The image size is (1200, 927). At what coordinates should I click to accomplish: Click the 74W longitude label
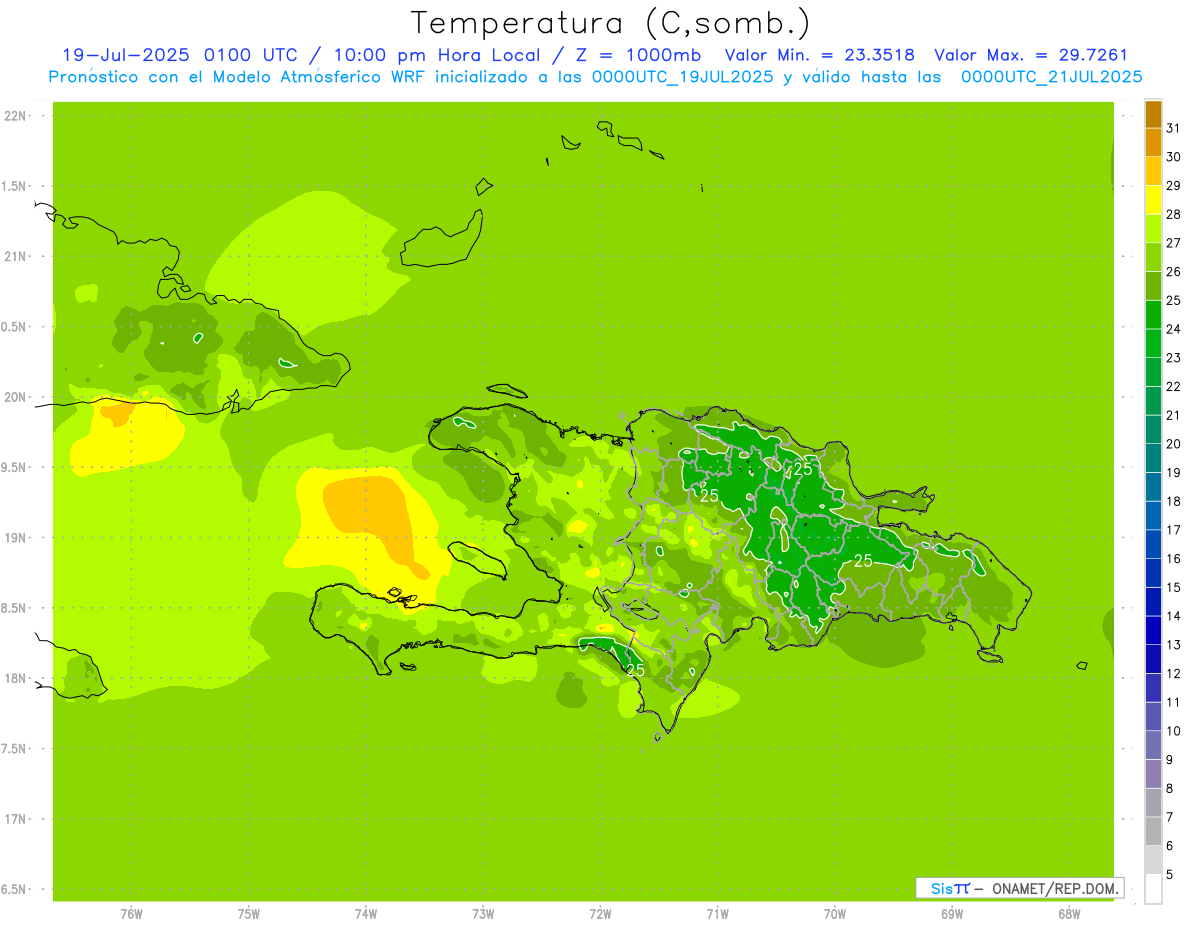click(x=366, y=914)
